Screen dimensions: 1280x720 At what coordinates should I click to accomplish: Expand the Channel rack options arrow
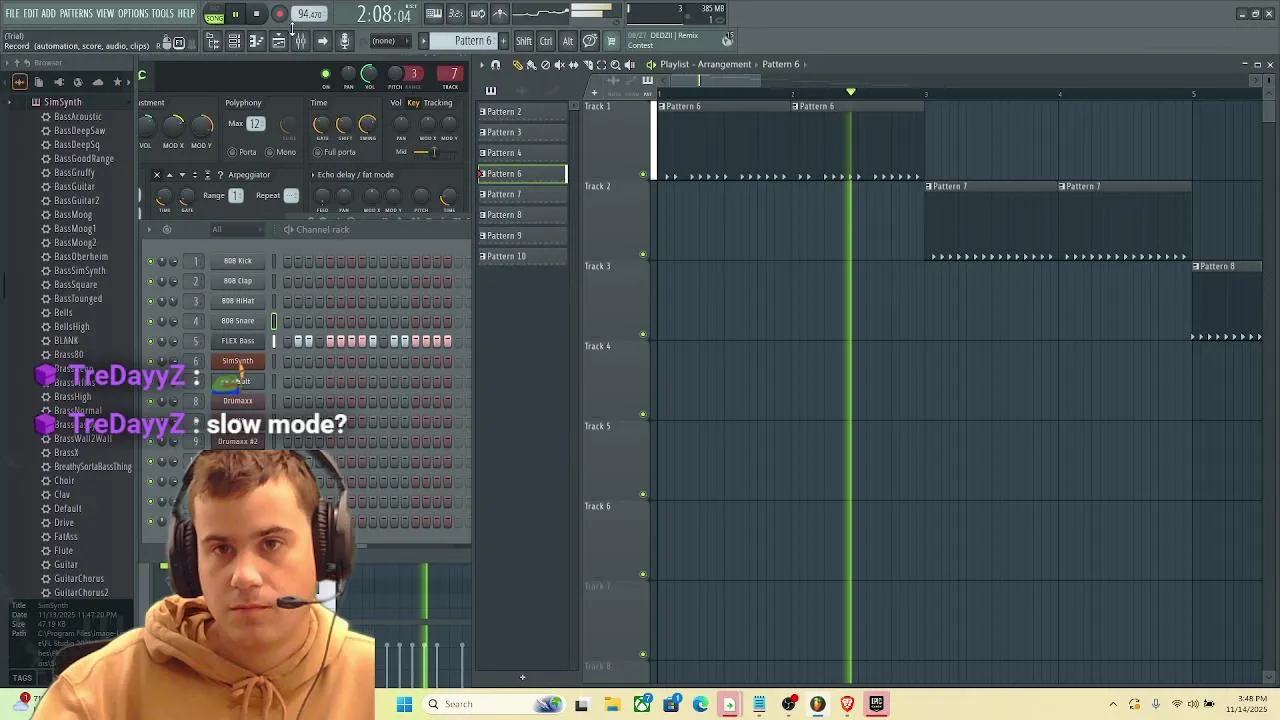[x=148, y=230]
